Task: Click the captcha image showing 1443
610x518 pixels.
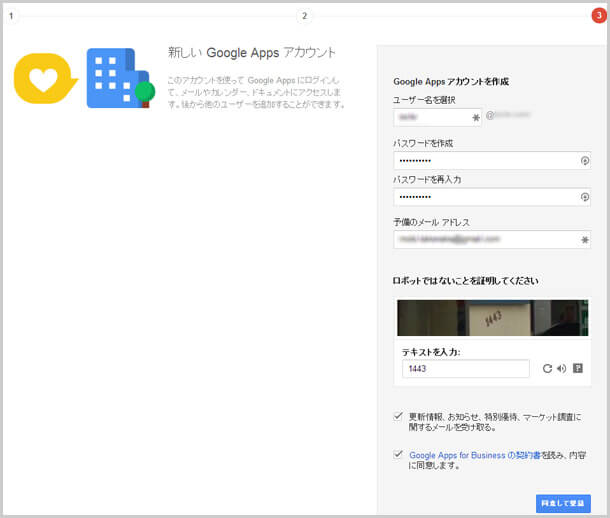Action: [x=493, y=318]
